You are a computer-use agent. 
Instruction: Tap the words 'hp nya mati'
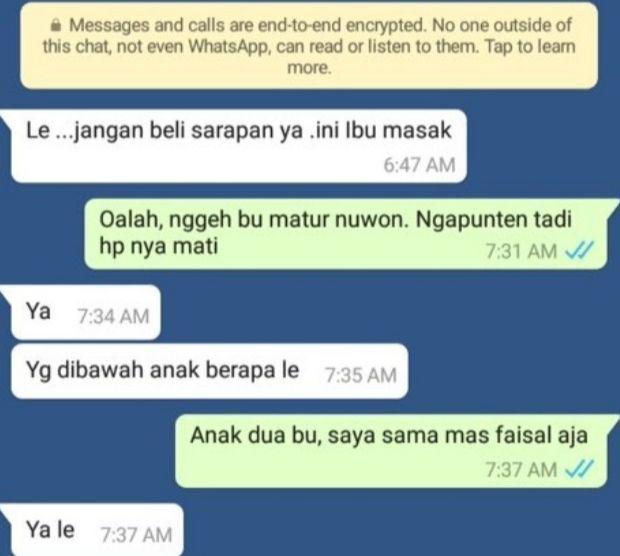click(x=159, y=246)
